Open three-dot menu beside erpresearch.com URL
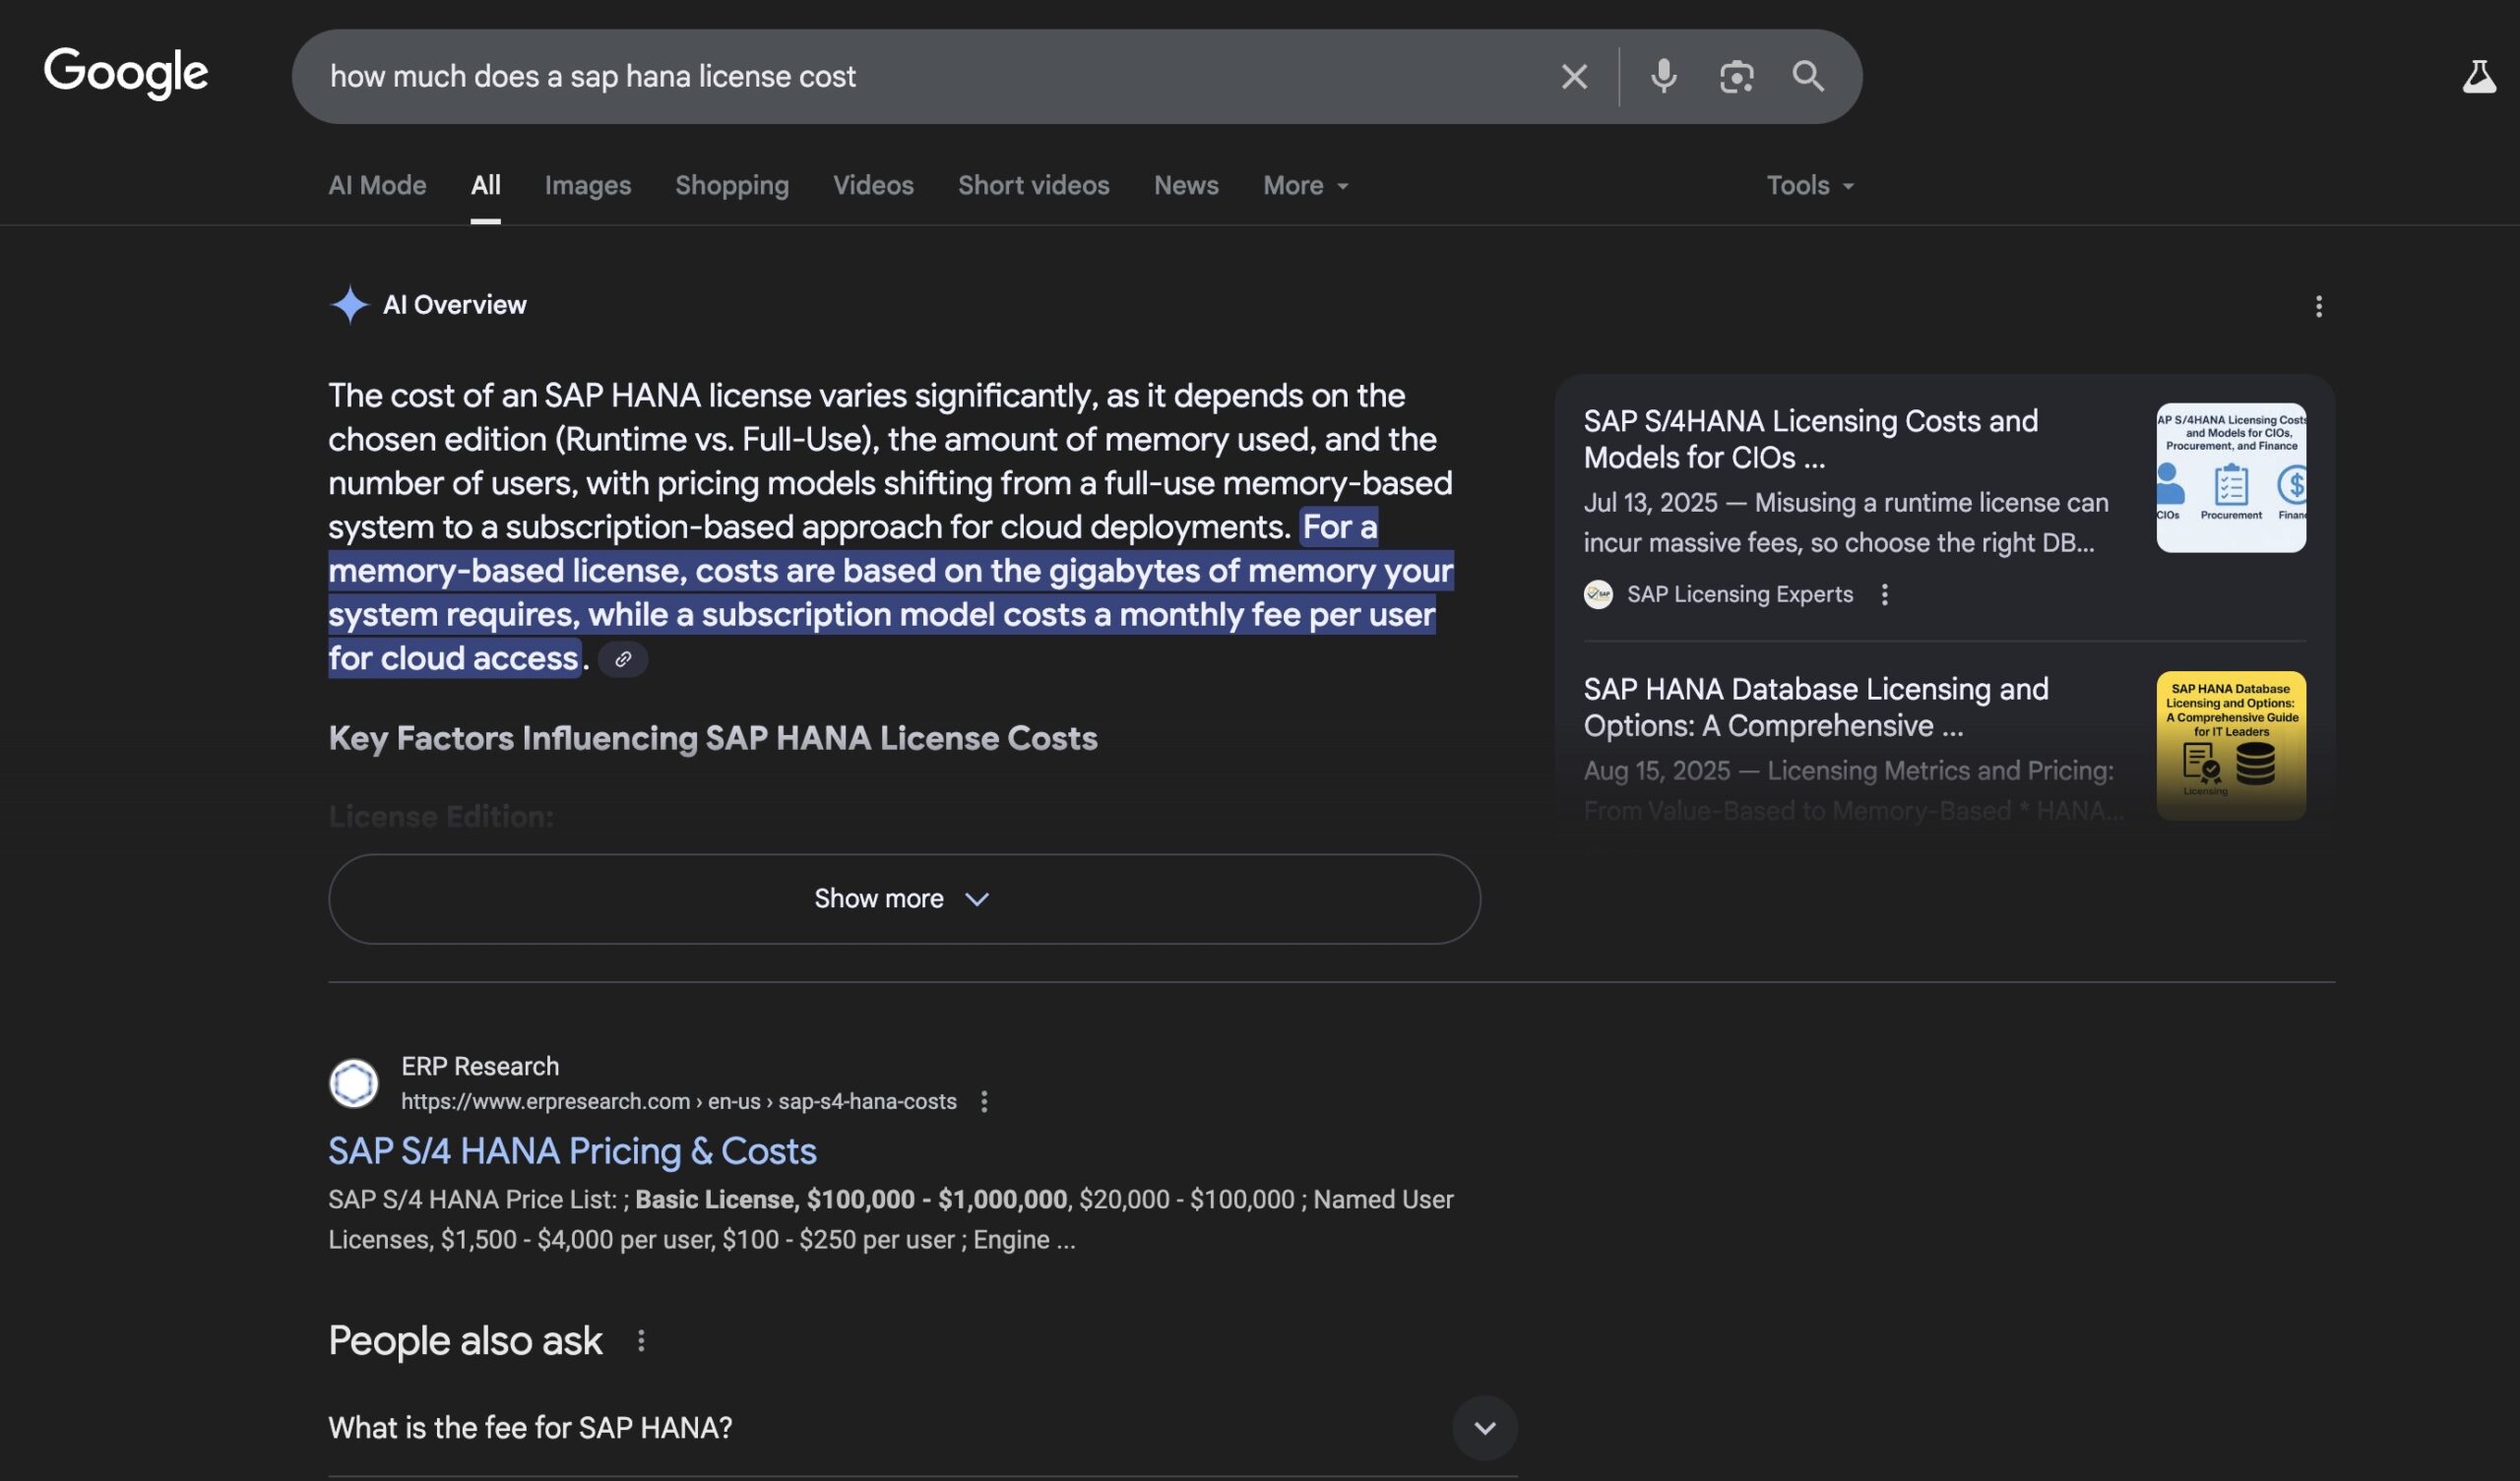Image resolution: width=2520 pixels, height=1481 pixels. tap(984, 1101)
